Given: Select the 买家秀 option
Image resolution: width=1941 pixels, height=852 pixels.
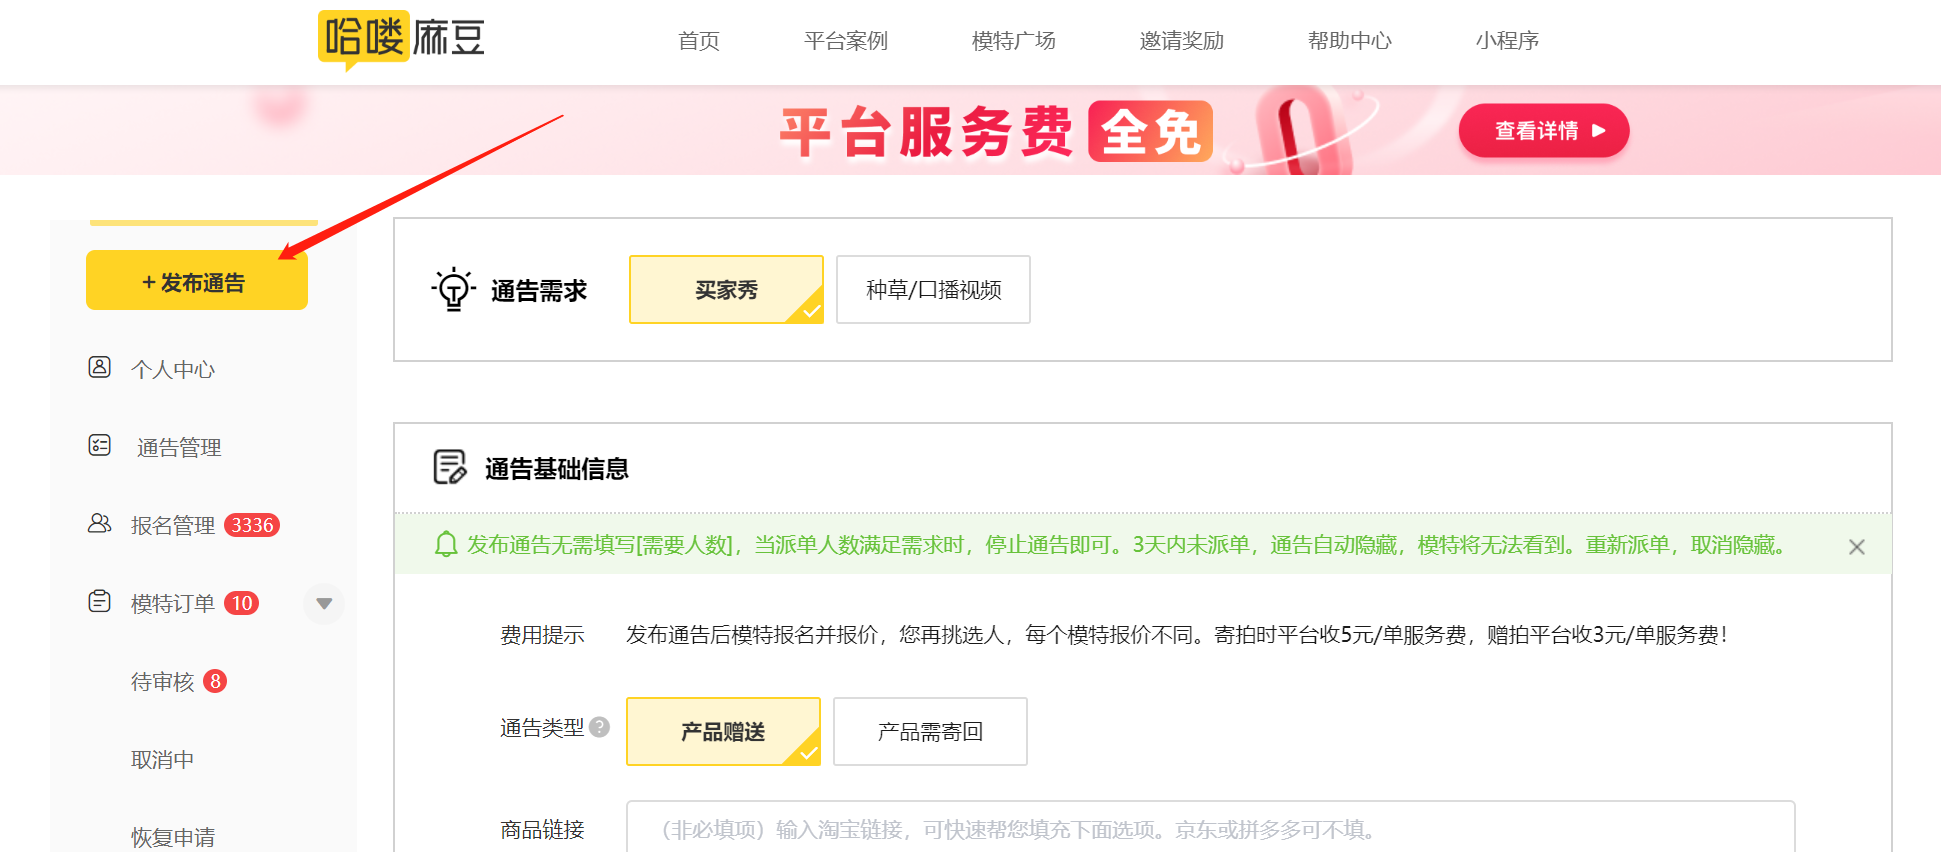Looking at the screenshot, I should point(726,290).
